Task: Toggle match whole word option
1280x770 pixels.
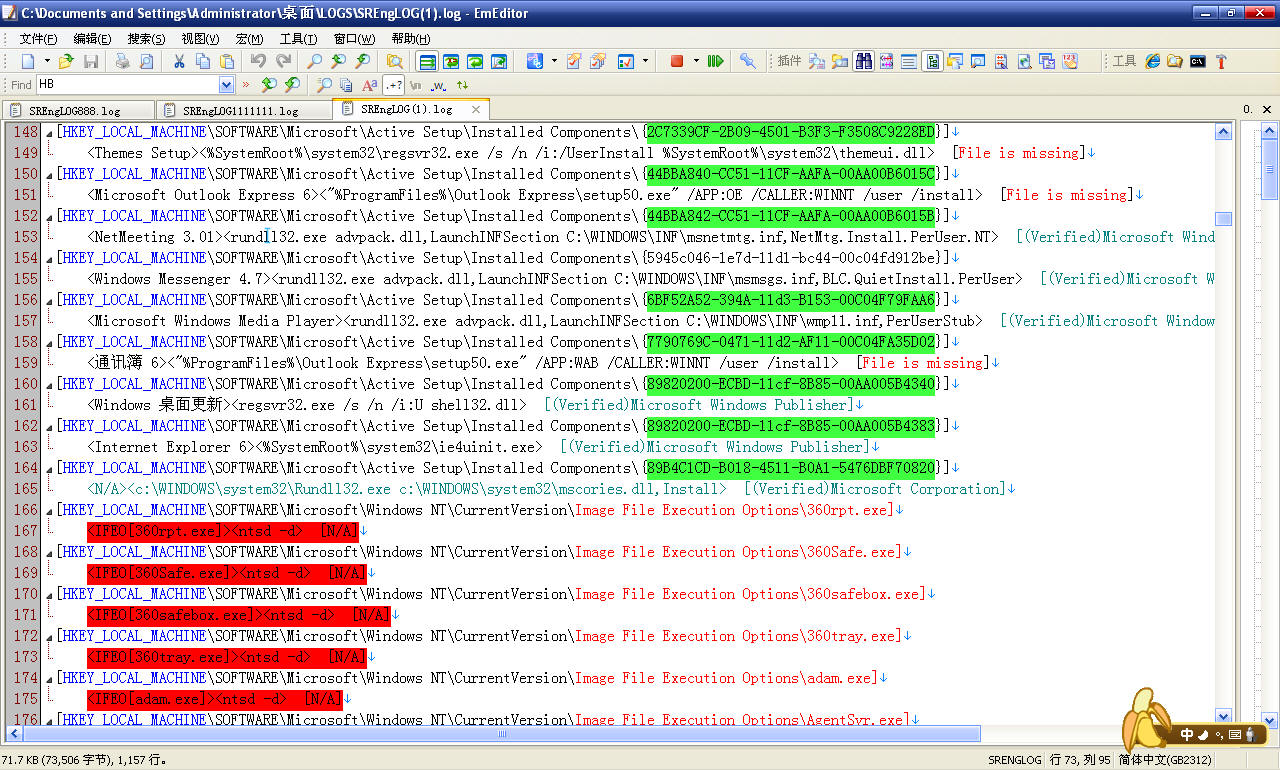Action: click(x=438, y=85)
